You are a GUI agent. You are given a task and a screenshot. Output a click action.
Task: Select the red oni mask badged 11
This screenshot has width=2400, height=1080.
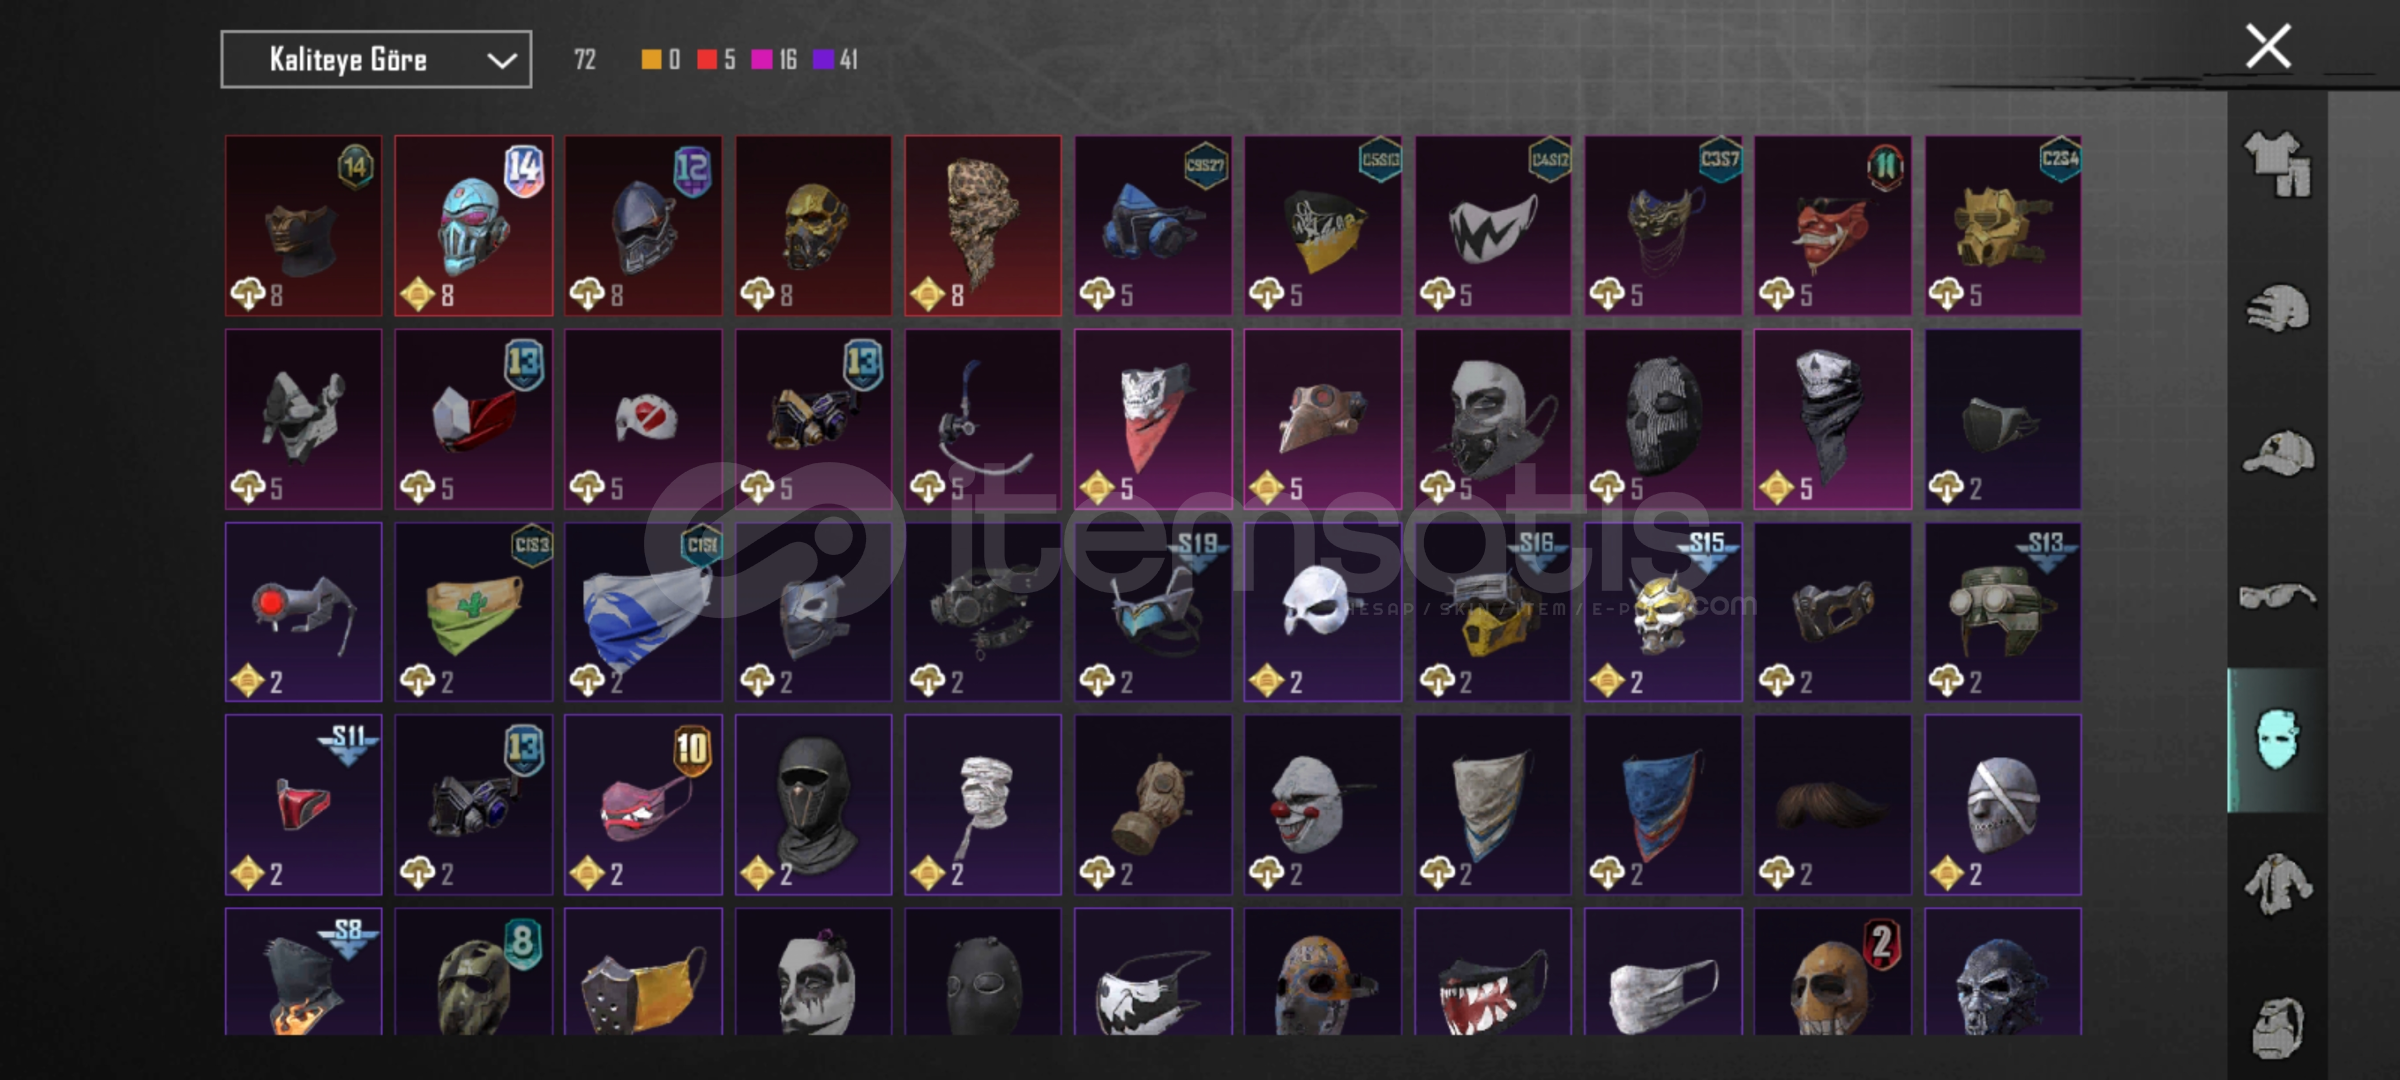pos(1833,226)
